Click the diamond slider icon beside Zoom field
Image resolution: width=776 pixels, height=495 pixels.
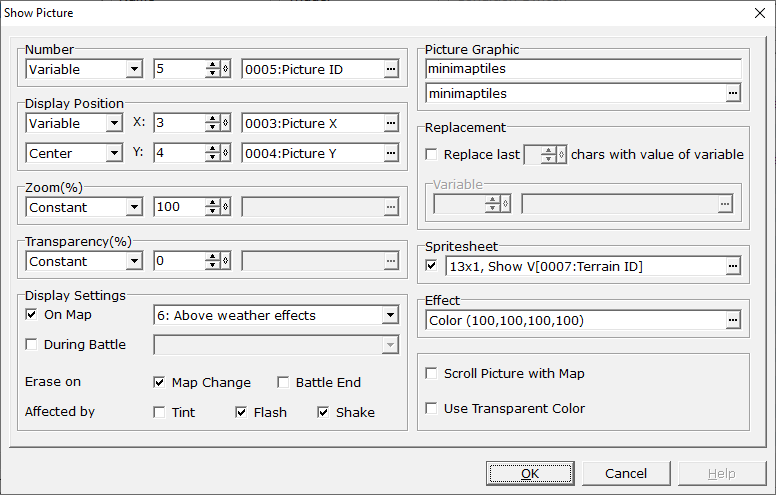click(225, 207)
